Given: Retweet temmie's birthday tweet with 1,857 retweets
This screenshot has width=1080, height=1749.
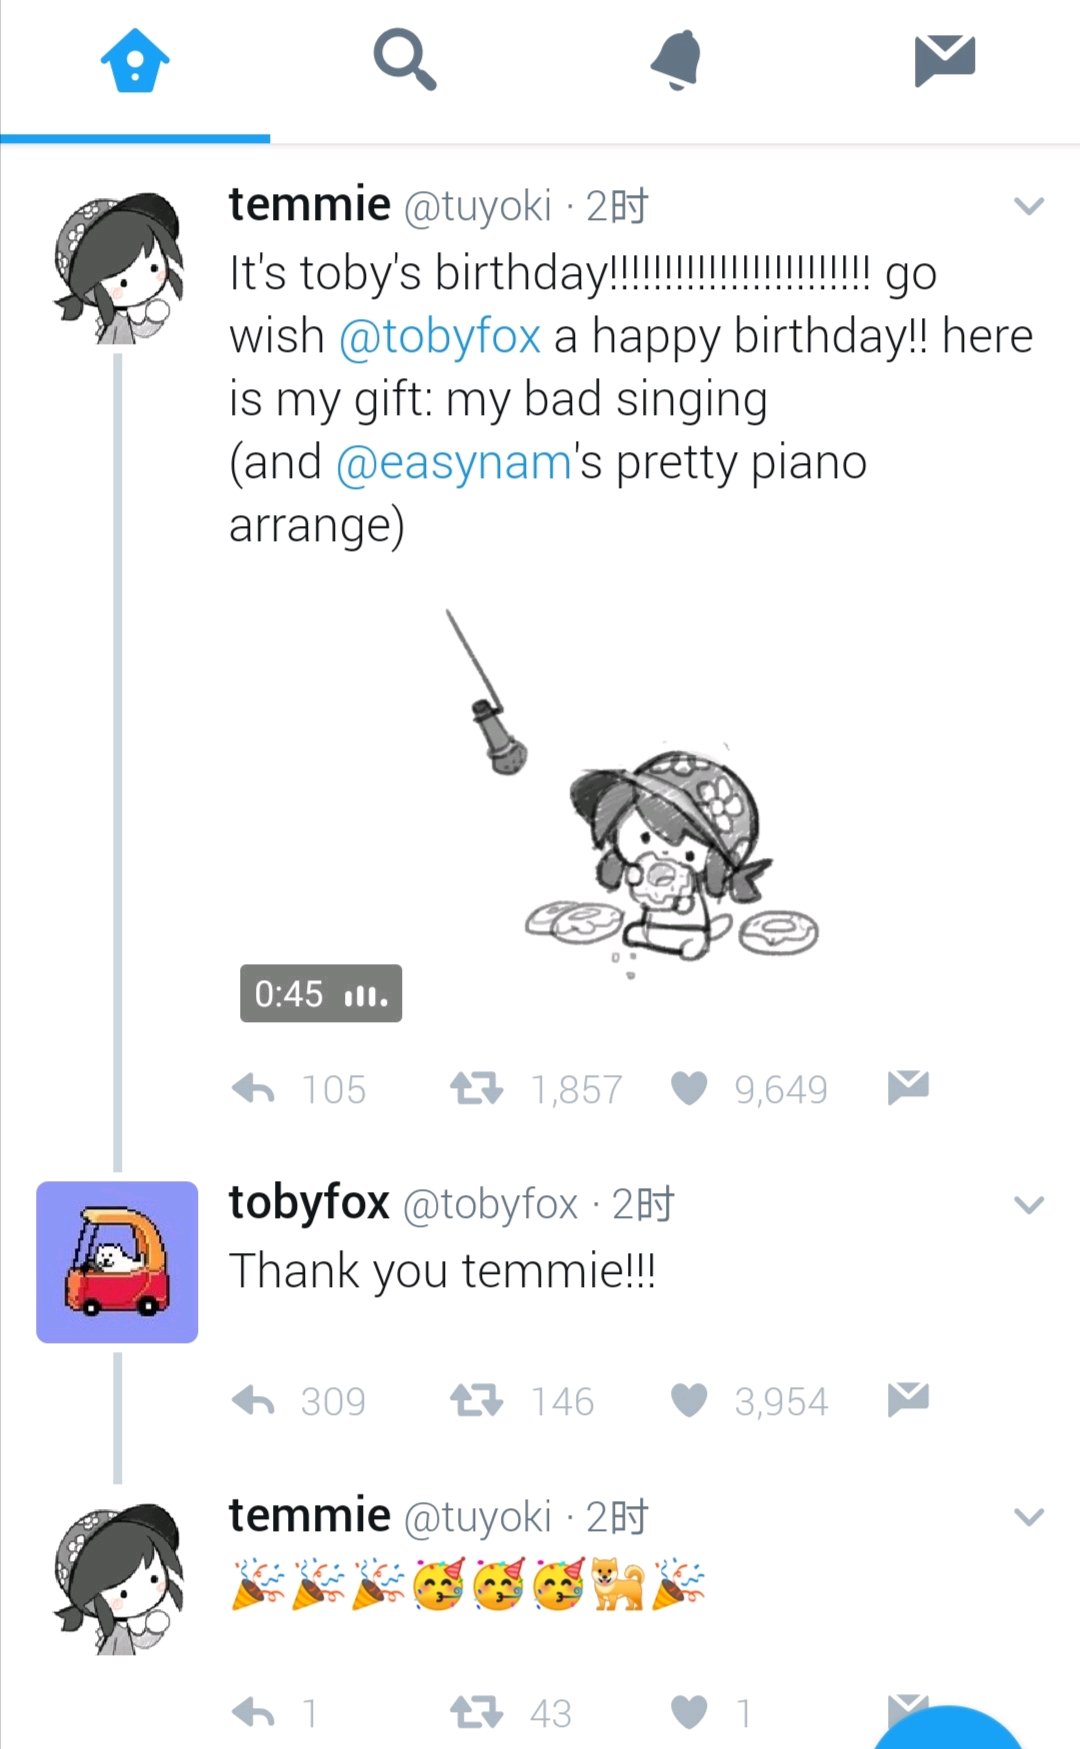Looking at the screenshot, I should click(476, 1088).
